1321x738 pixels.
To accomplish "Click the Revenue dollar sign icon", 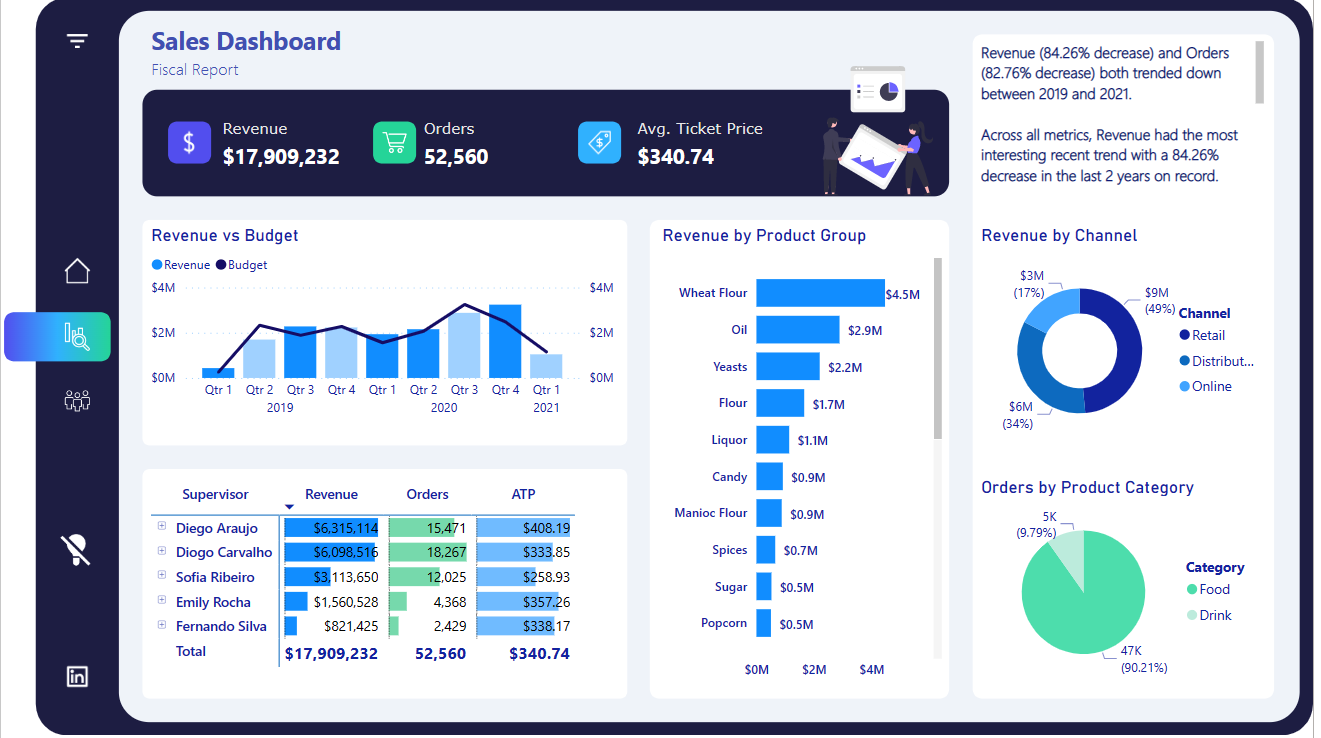I will [189, 142].
